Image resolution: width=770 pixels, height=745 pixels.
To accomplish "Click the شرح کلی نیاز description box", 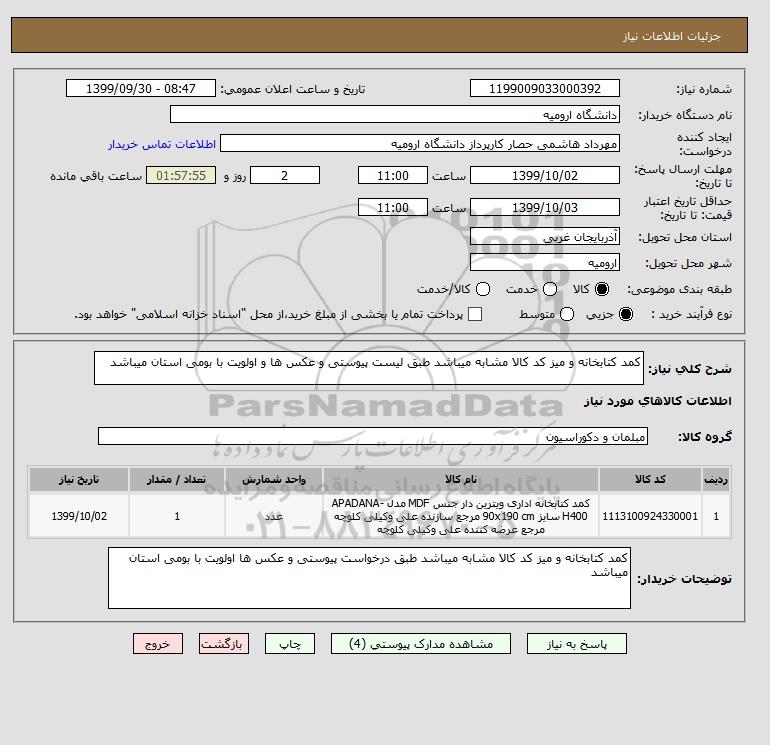I will (369, 368).
